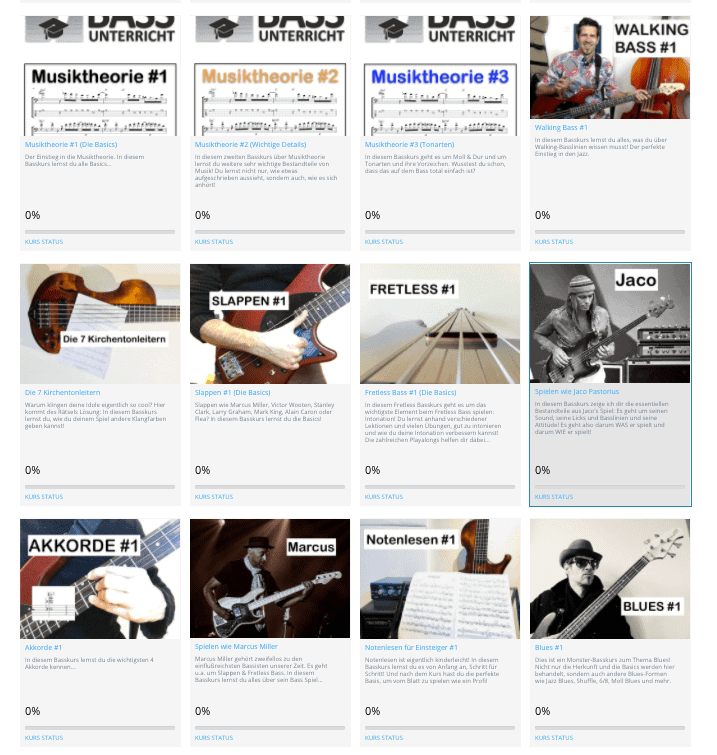
Task: Click Kurs Status under Blues #1
Action: (x=554, y=738)
